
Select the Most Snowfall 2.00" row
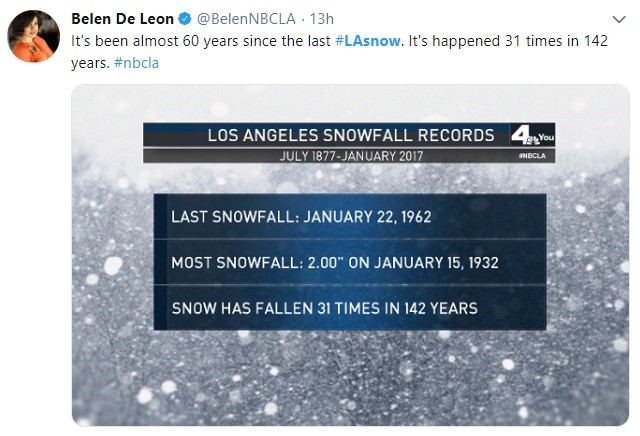coord(350,262)
